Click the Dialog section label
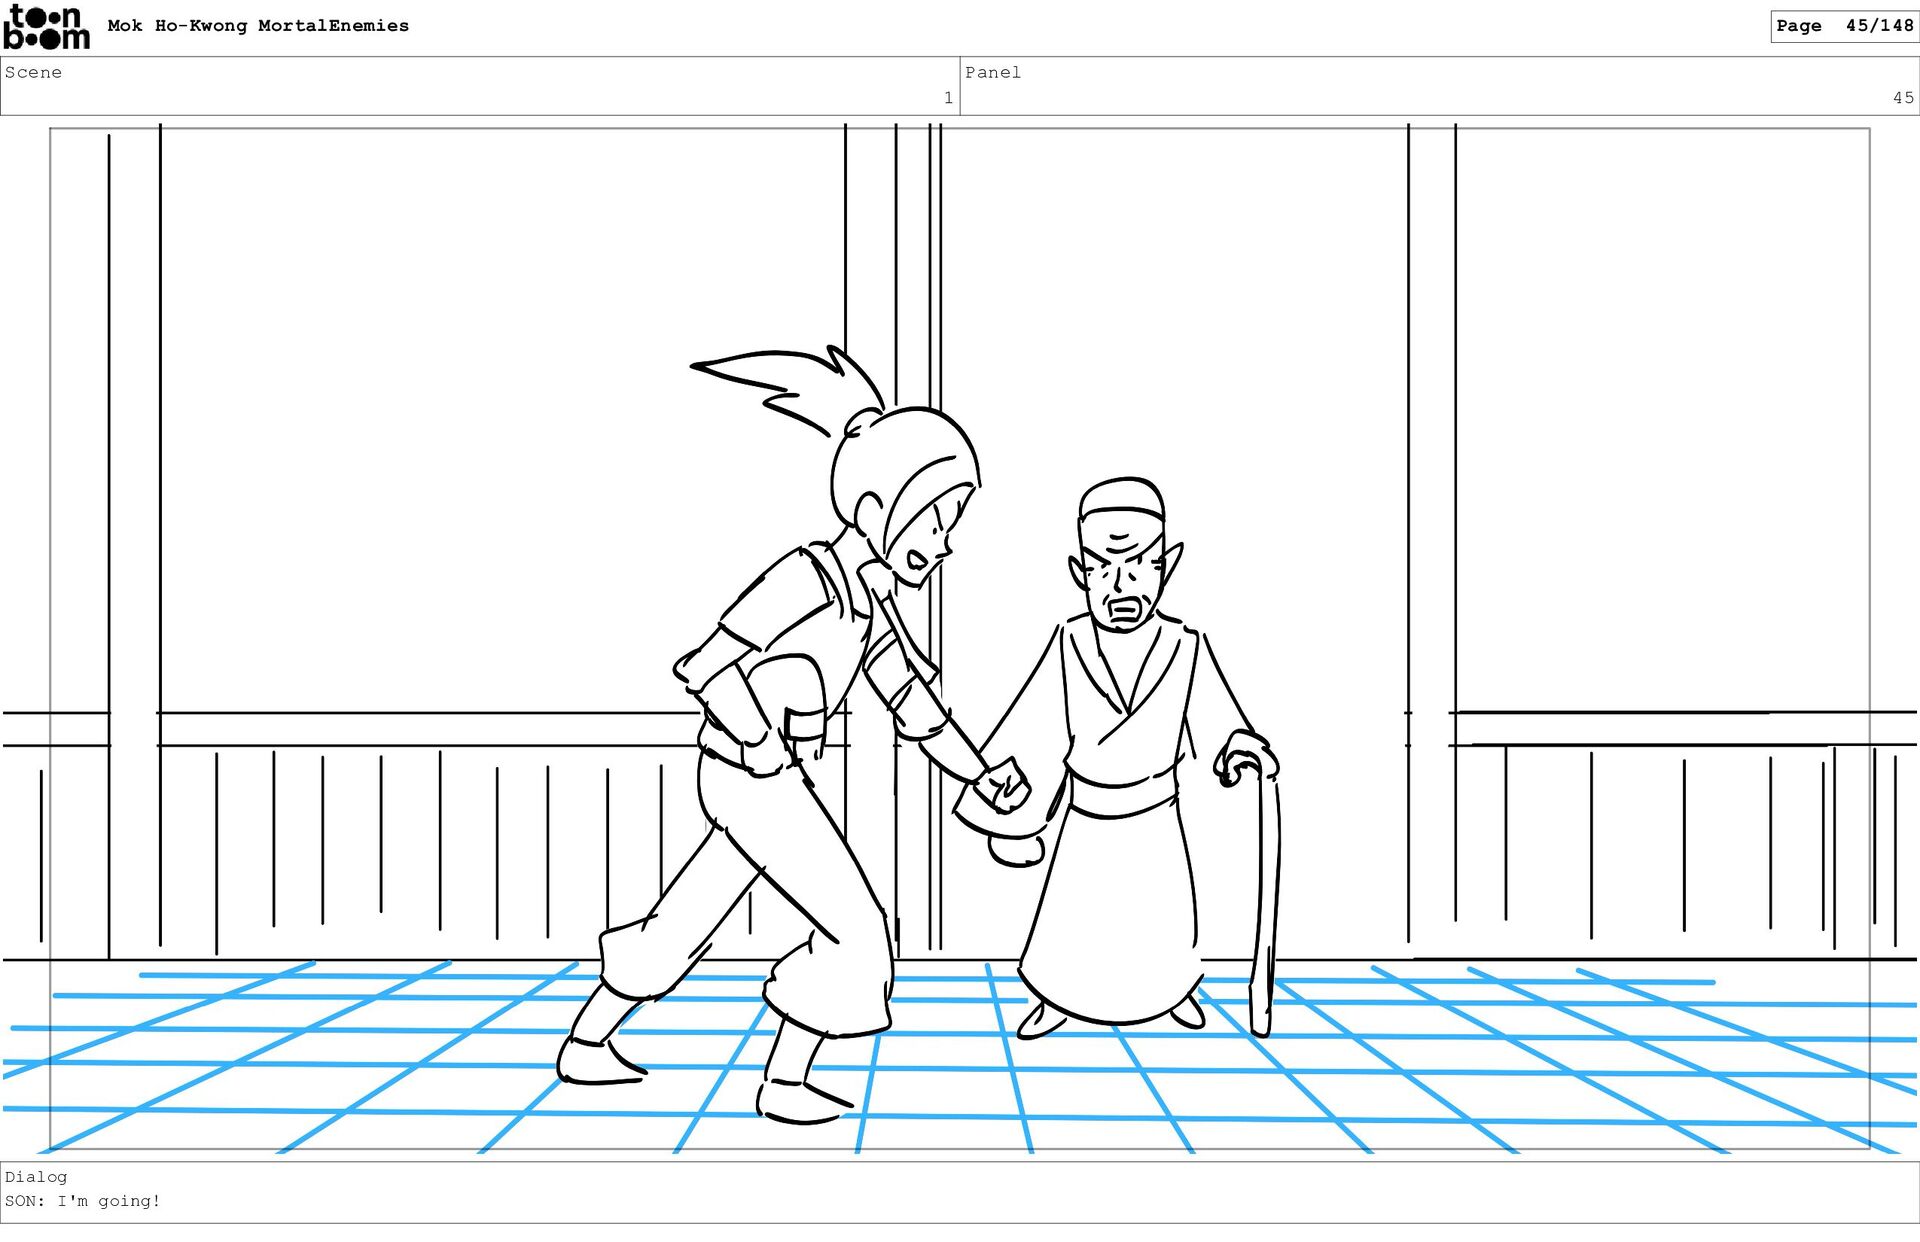This screenshot has width=1920, height=1242. tap(36, 1177)
